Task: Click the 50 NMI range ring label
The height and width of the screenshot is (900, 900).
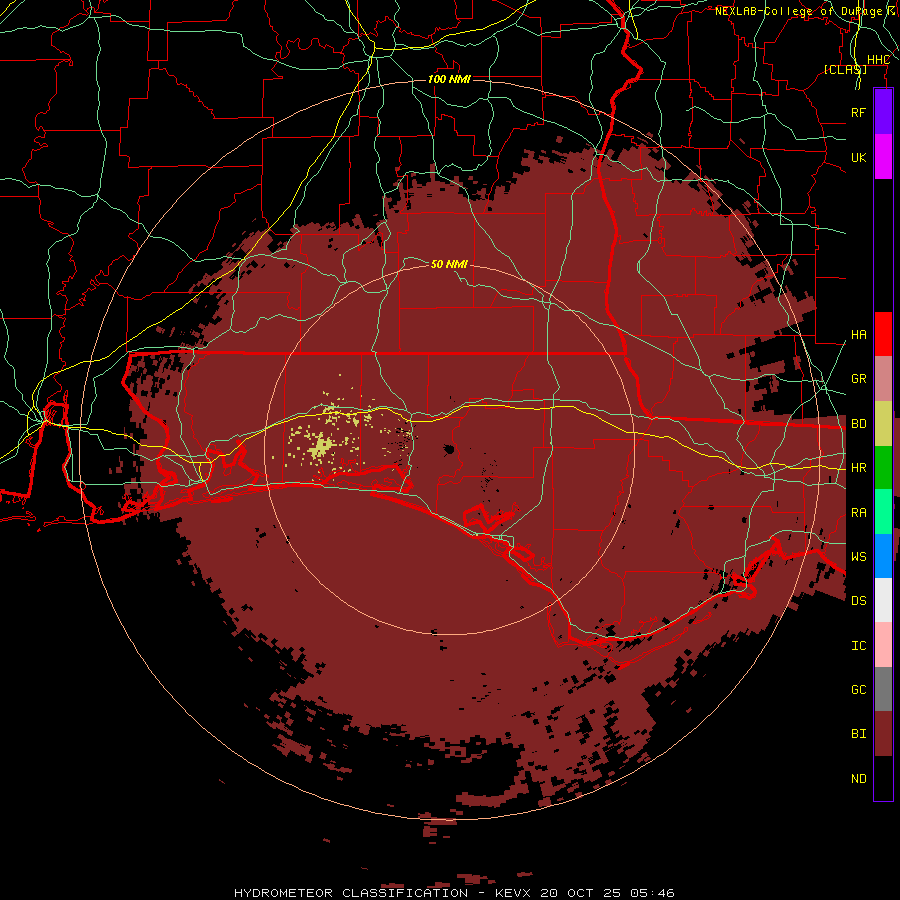Action: (x=449, y=264)
